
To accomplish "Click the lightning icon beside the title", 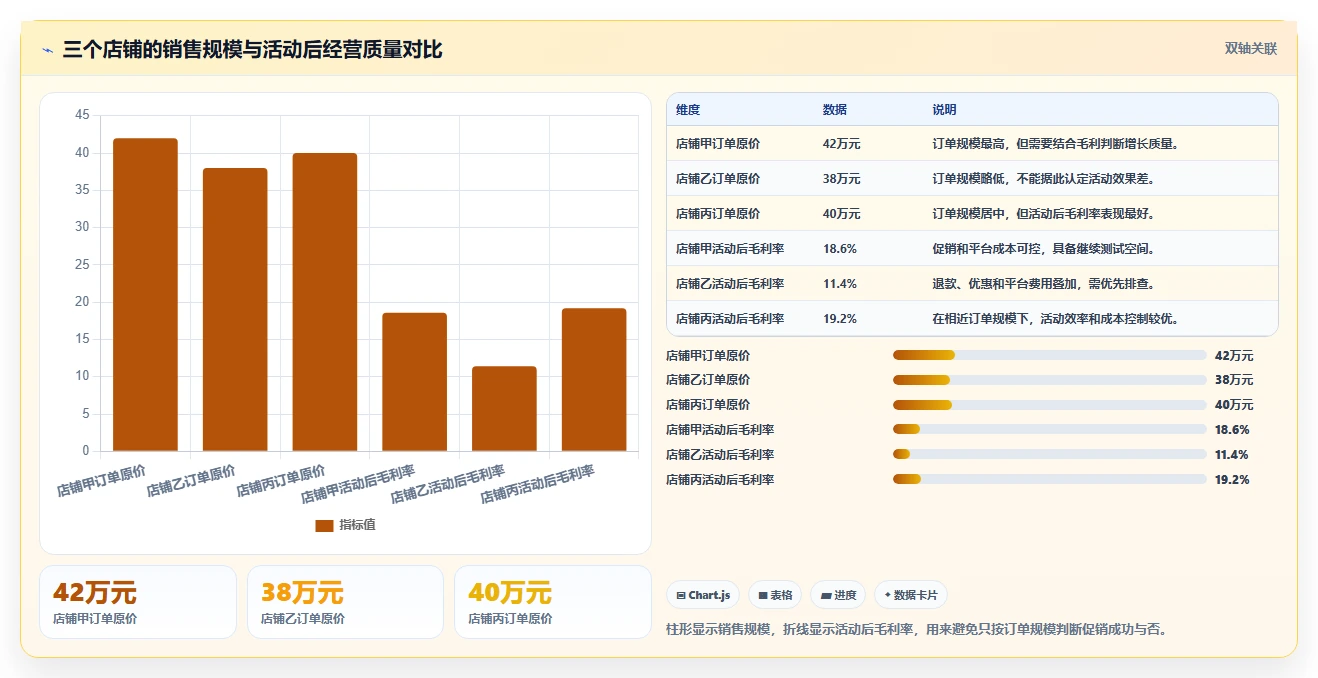I will coord(48,50).
